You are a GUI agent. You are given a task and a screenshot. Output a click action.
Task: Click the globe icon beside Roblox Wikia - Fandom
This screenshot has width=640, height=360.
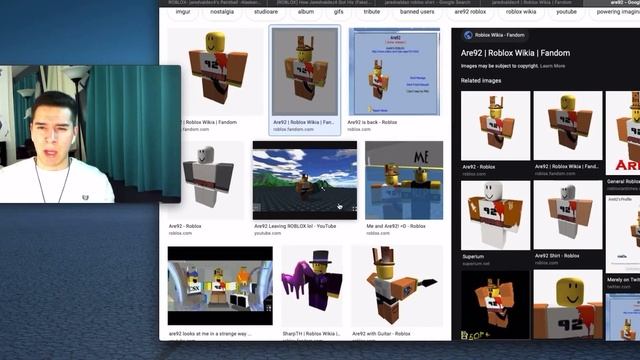[468, 35]
